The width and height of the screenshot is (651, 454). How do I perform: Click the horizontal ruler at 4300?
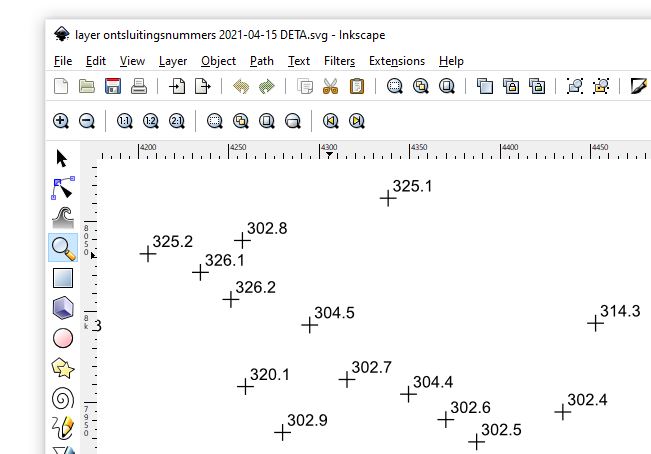(x=329, y=152)
